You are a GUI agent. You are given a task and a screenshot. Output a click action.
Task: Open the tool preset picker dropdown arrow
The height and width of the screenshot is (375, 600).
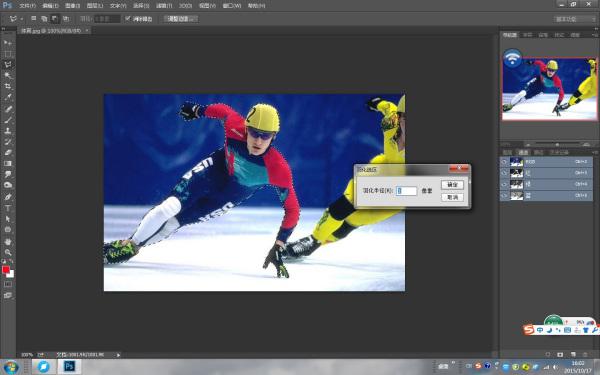click(x=21, y=19)
